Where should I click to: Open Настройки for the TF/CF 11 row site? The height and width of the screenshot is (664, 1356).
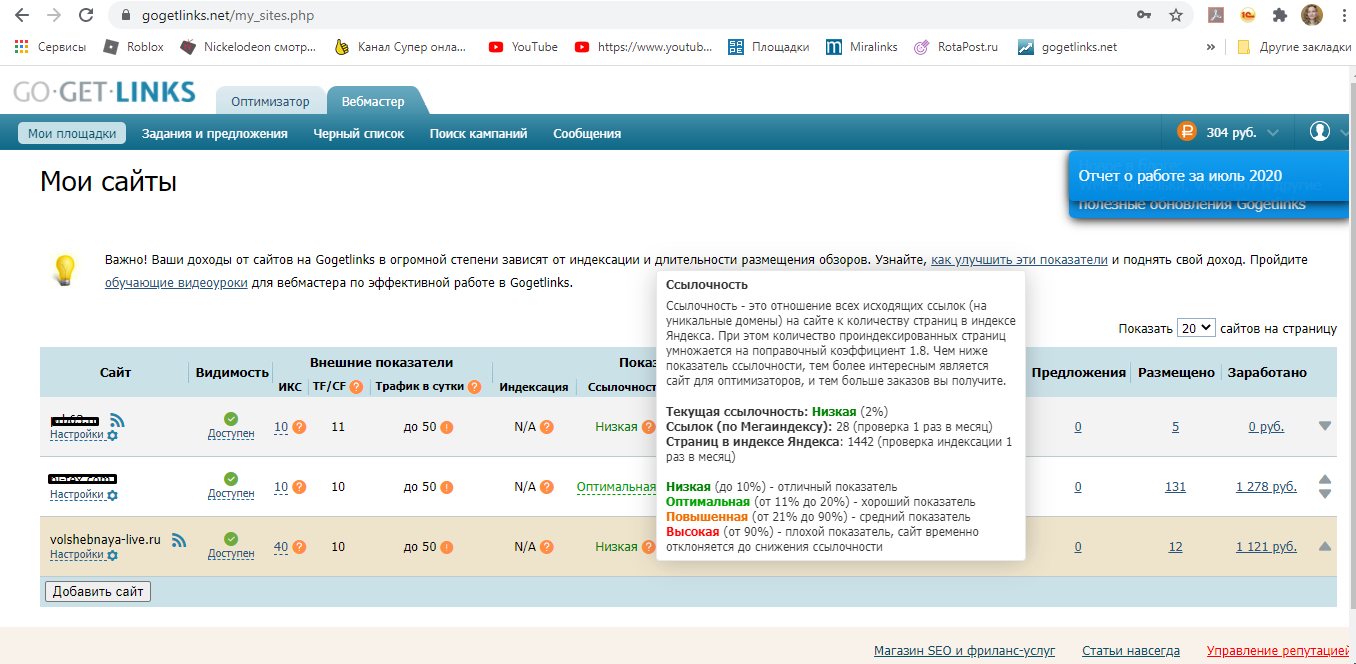84,435
